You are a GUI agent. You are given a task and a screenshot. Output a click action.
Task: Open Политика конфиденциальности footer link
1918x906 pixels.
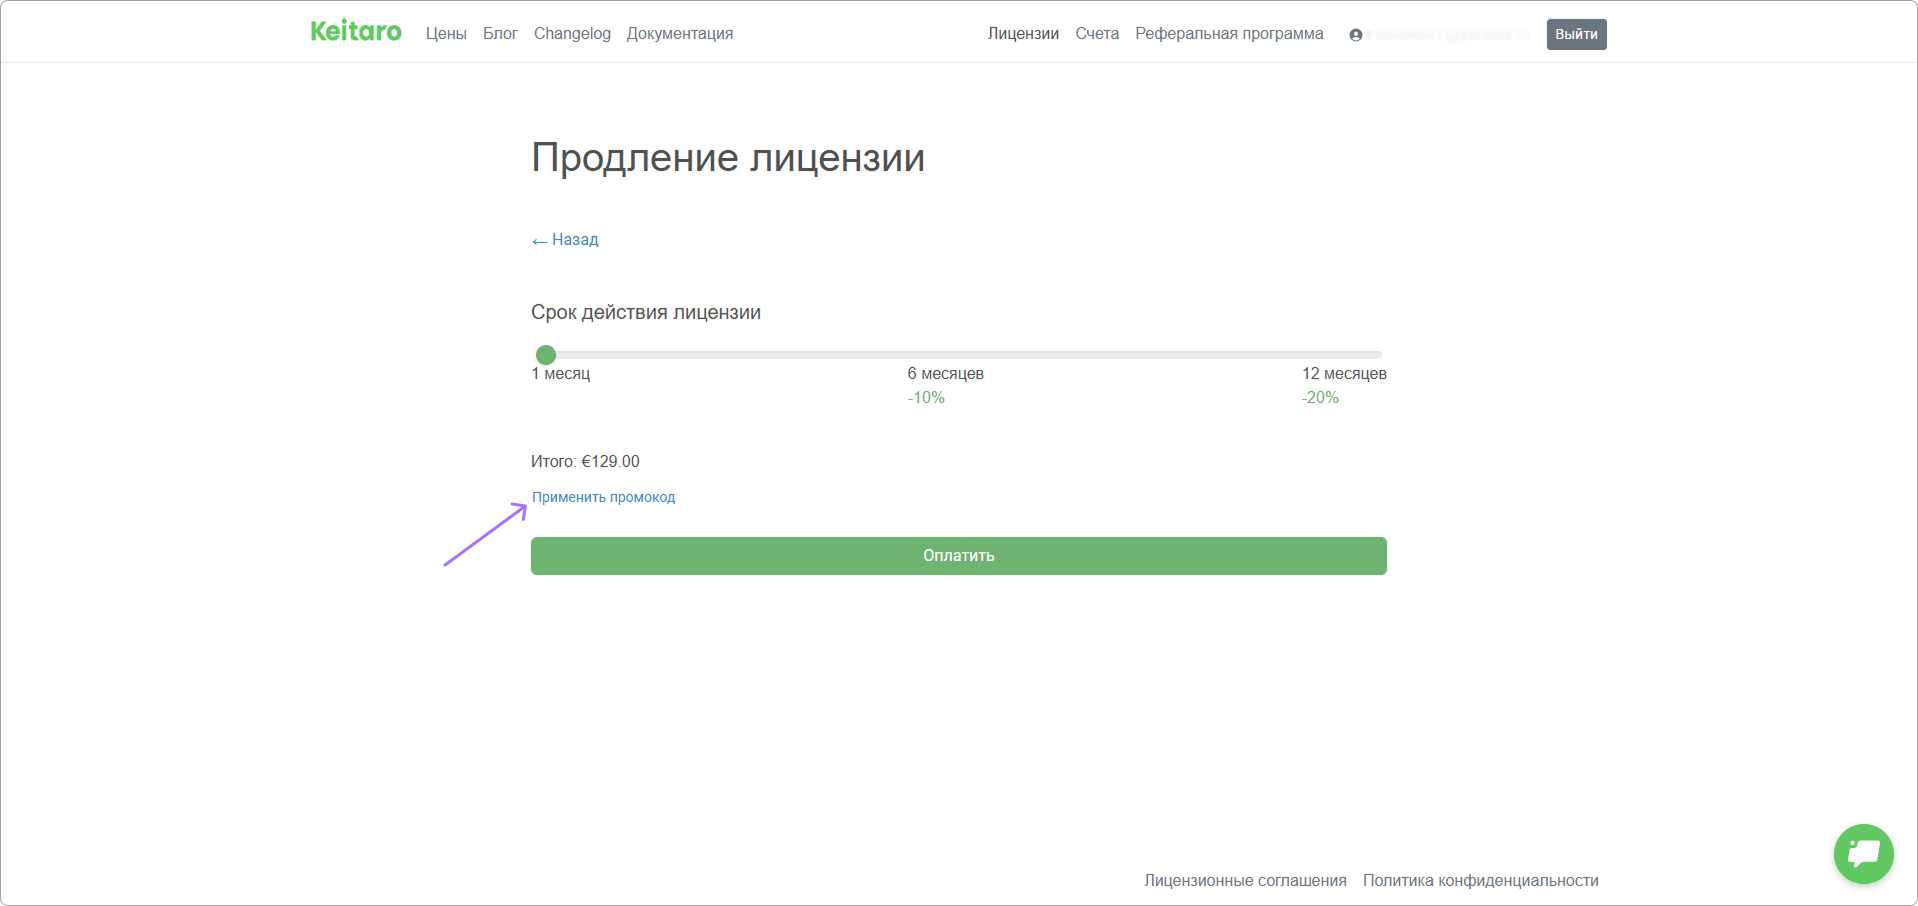pos(1480,881)
